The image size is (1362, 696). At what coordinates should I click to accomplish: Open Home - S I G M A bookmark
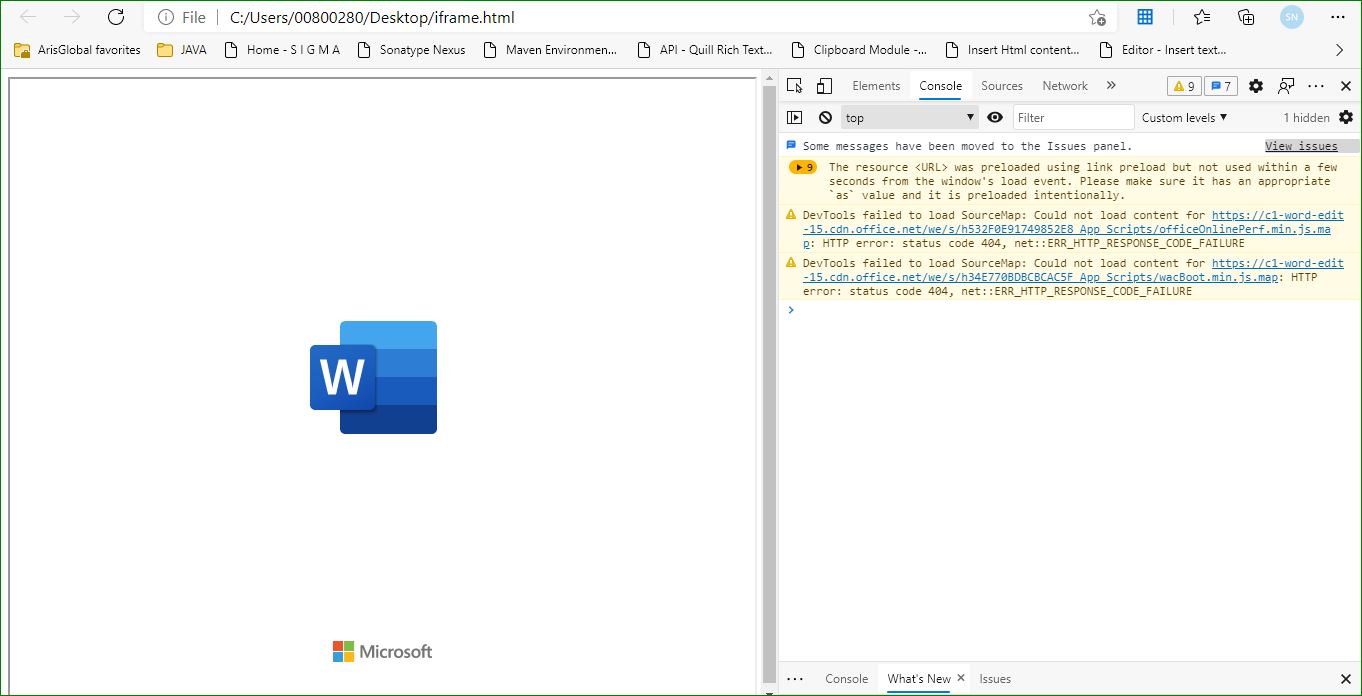(282, 49)
